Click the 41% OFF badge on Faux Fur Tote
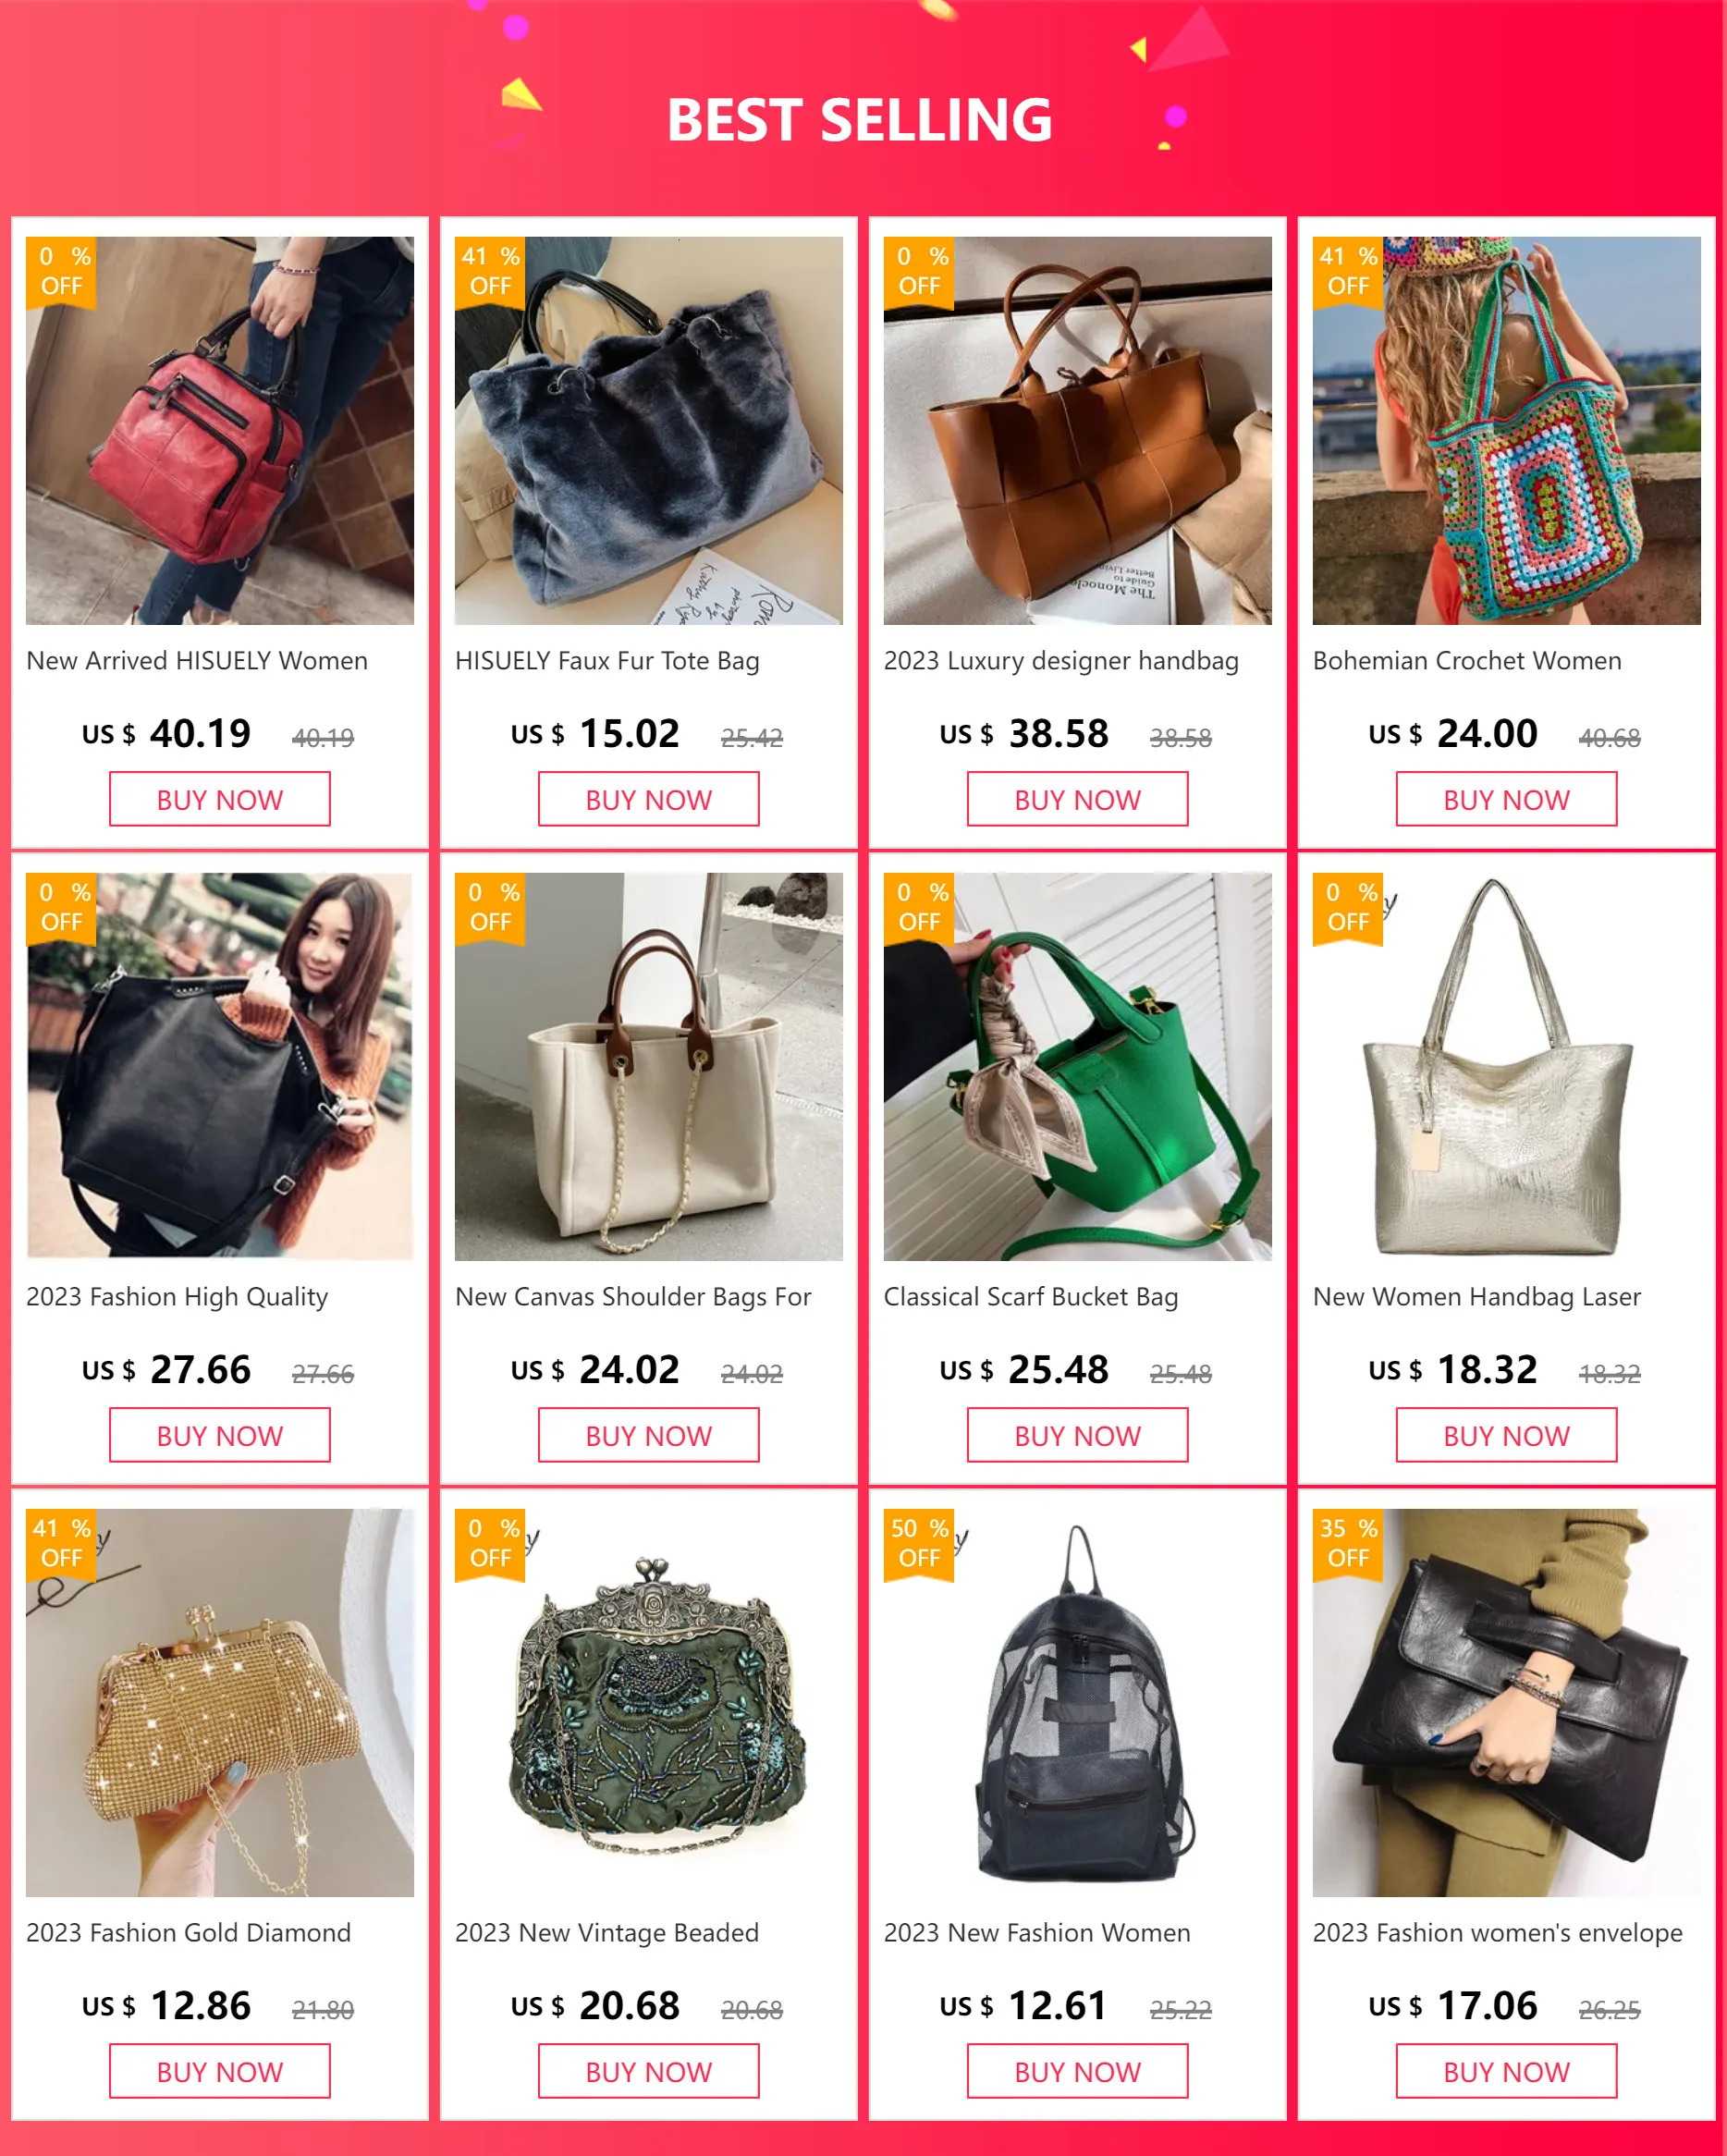 point(490,272)
